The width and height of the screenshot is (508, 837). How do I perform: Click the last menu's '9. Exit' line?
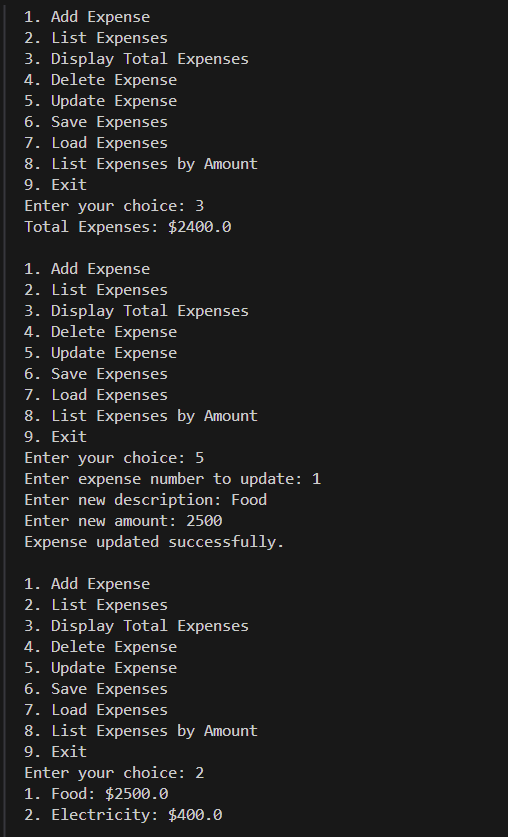click(x=55, y=752)
